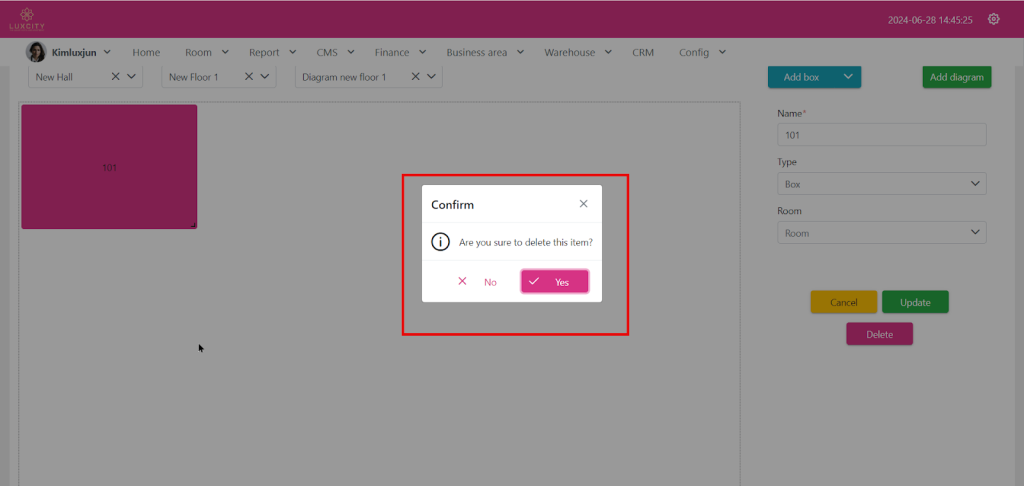Clear the New Hall selection
The width and height of the screenshot is (1024, 486).
(115, 76)
